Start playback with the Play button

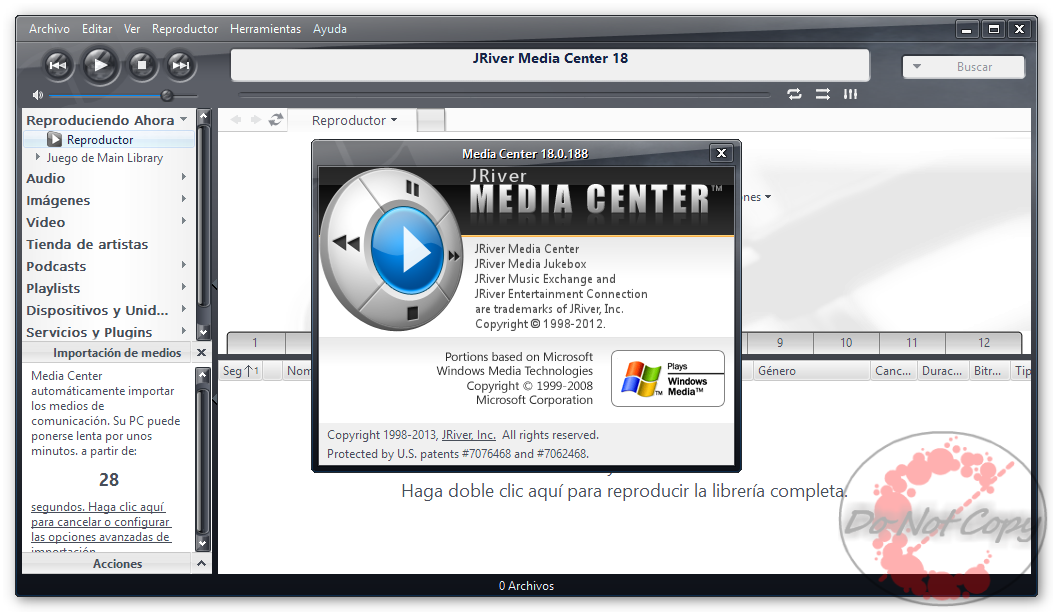point(101,65)
